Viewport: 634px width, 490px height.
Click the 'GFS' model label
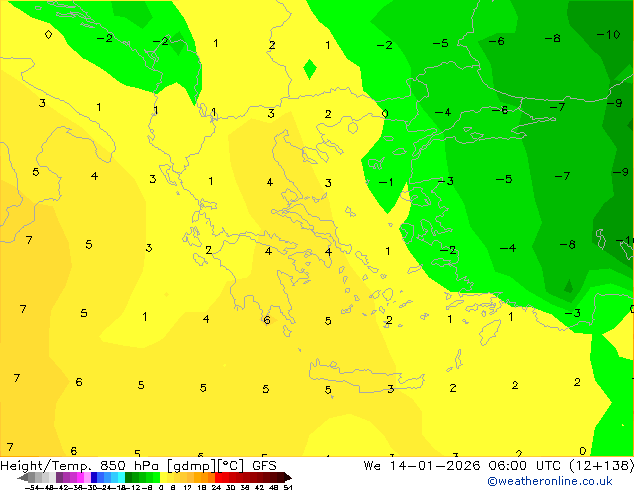264,466
